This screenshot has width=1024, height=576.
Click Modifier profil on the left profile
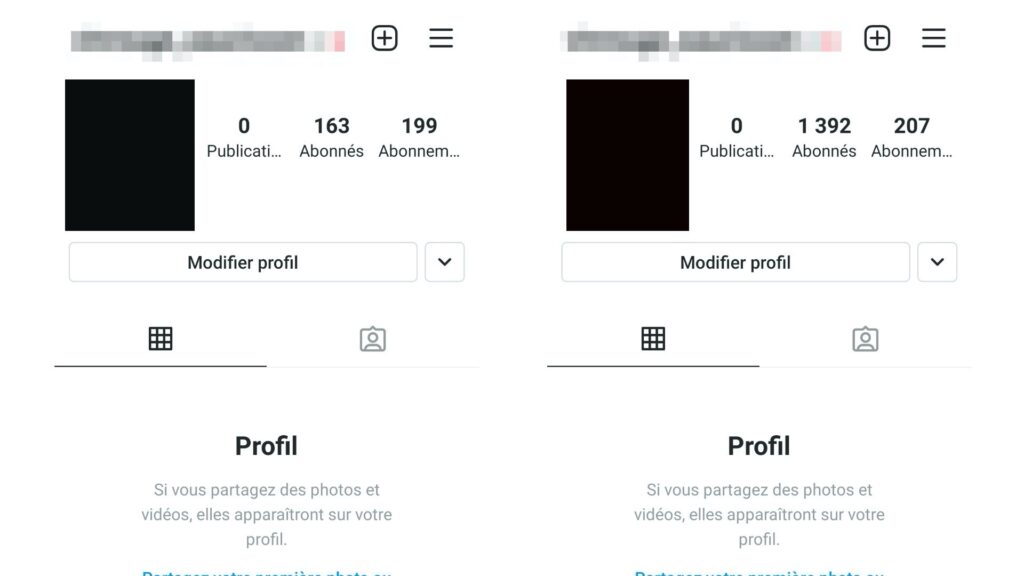tap(243, 262)
